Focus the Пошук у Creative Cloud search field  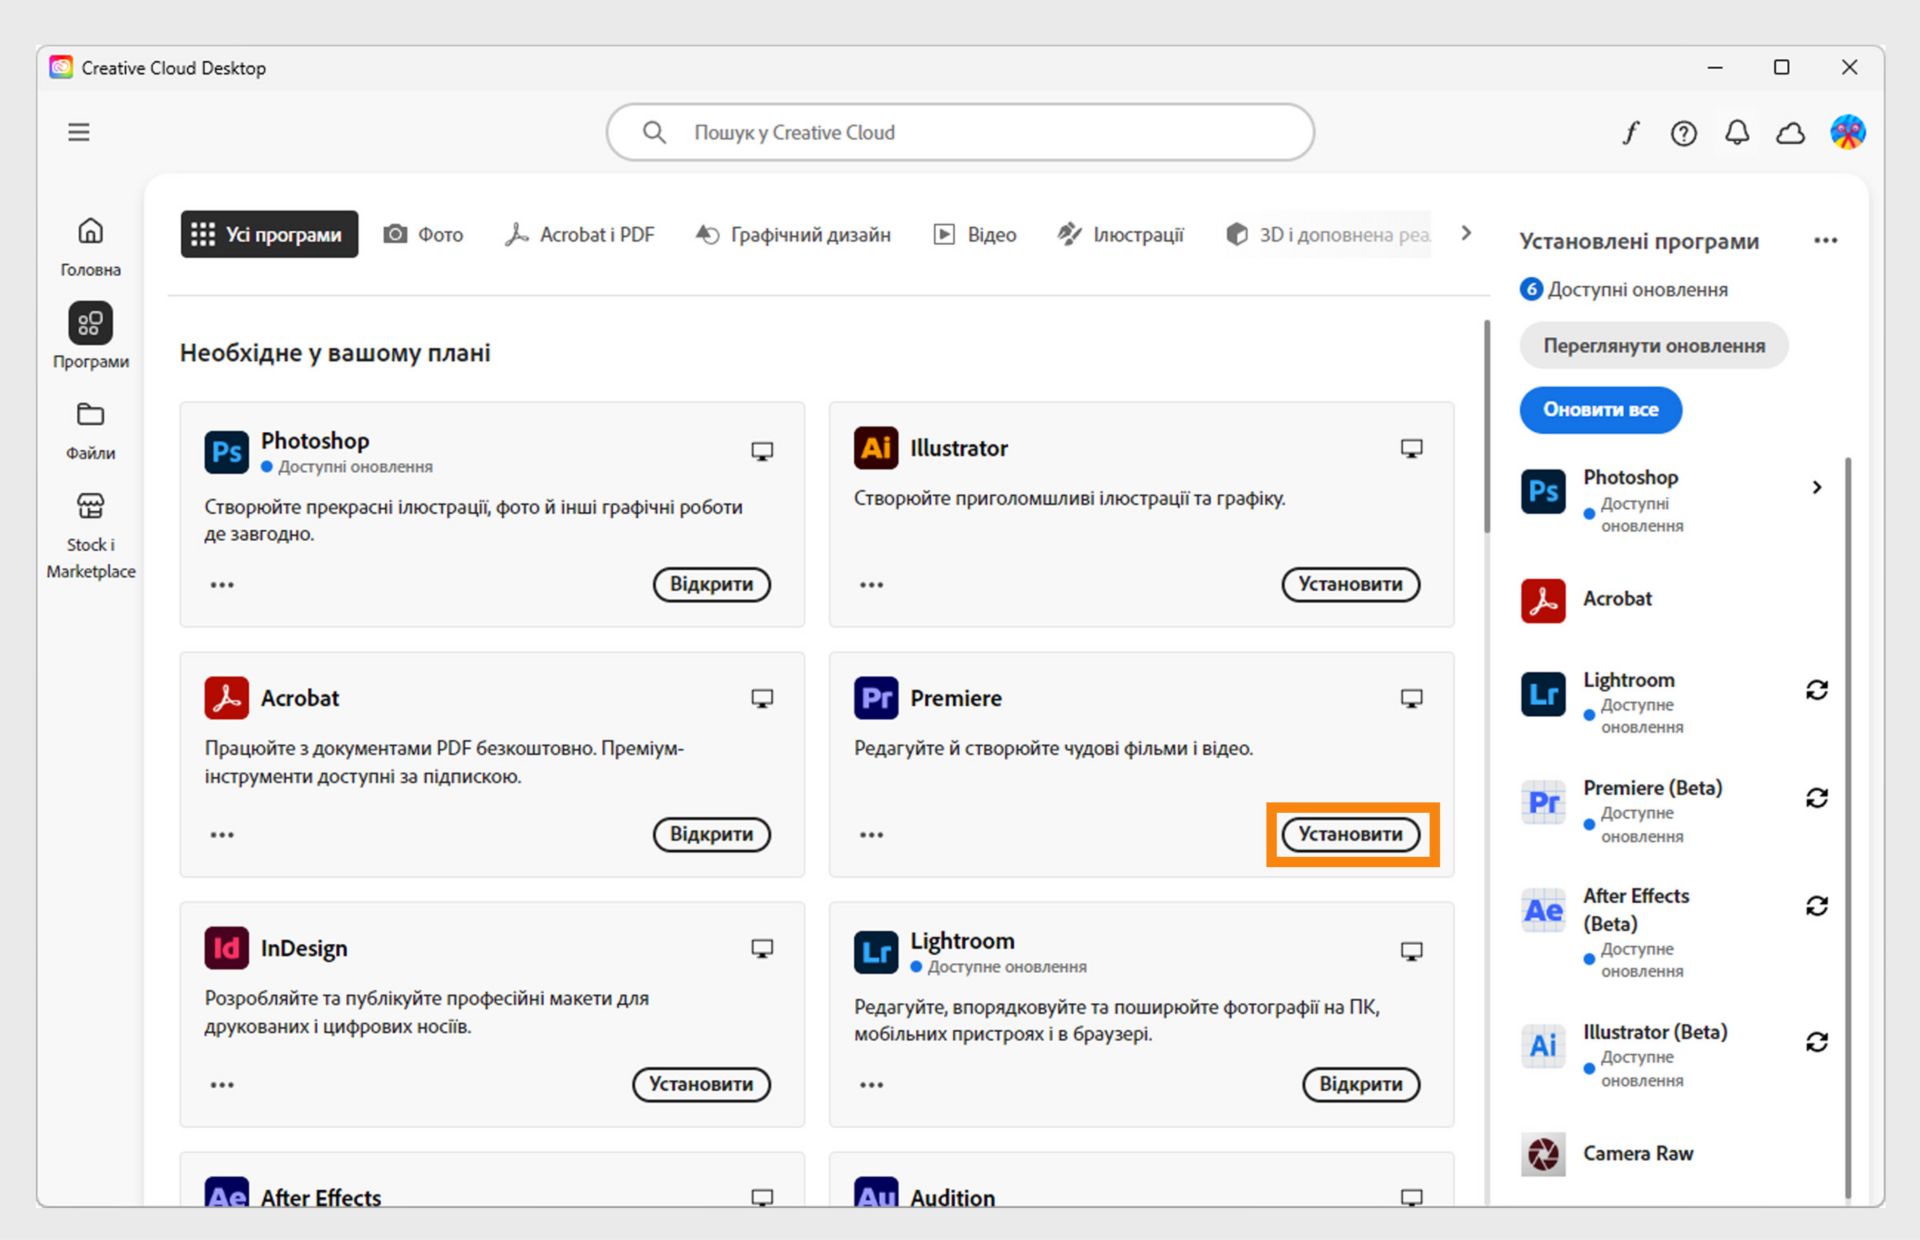point(960,132)
